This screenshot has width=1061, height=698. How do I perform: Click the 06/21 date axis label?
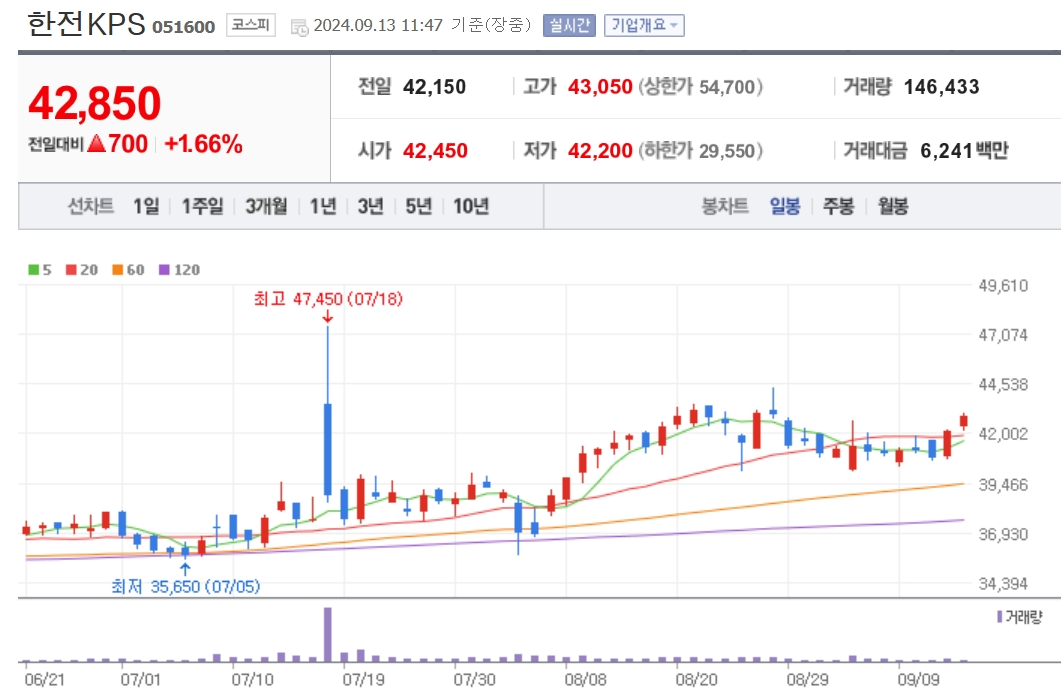tap(45, 679)
